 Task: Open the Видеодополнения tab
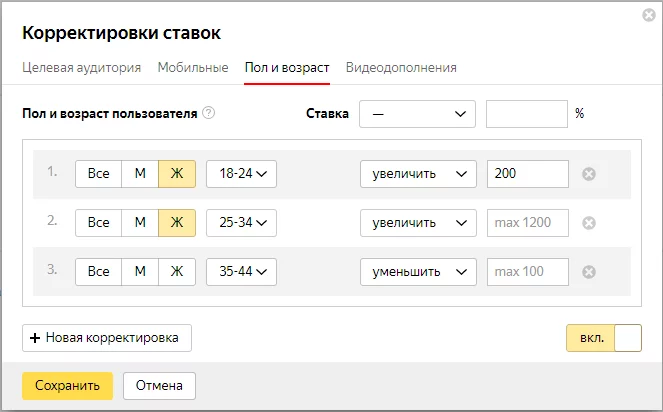tap(401, 68)
